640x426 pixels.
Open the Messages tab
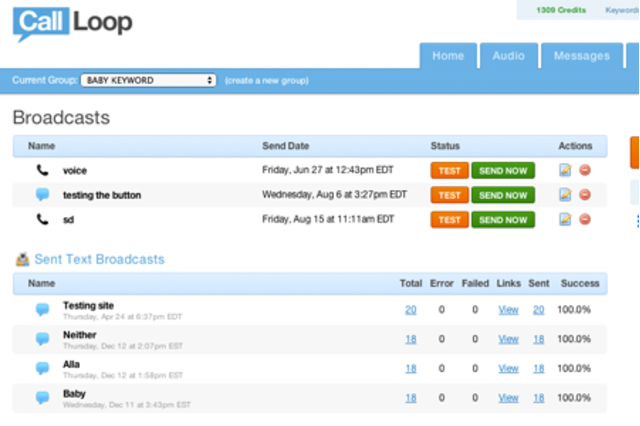pyautogui.click(x=581, y=56)
